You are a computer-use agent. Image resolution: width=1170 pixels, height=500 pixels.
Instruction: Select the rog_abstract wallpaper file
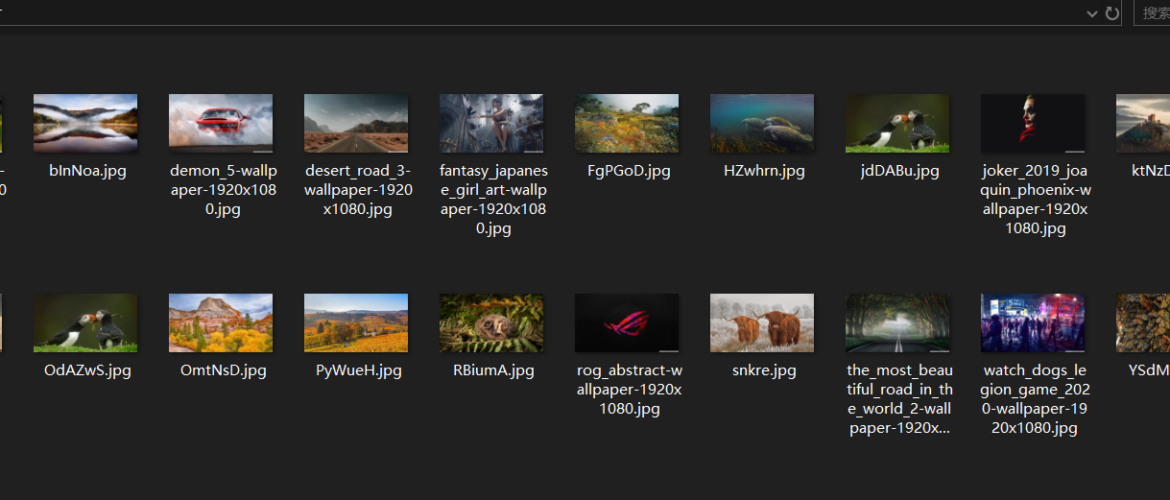point(627,323)
